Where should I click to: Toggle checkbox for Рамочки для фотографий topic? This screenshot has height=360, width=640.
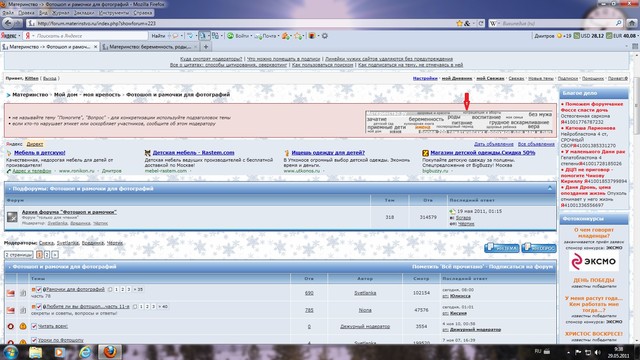[39, 289]
